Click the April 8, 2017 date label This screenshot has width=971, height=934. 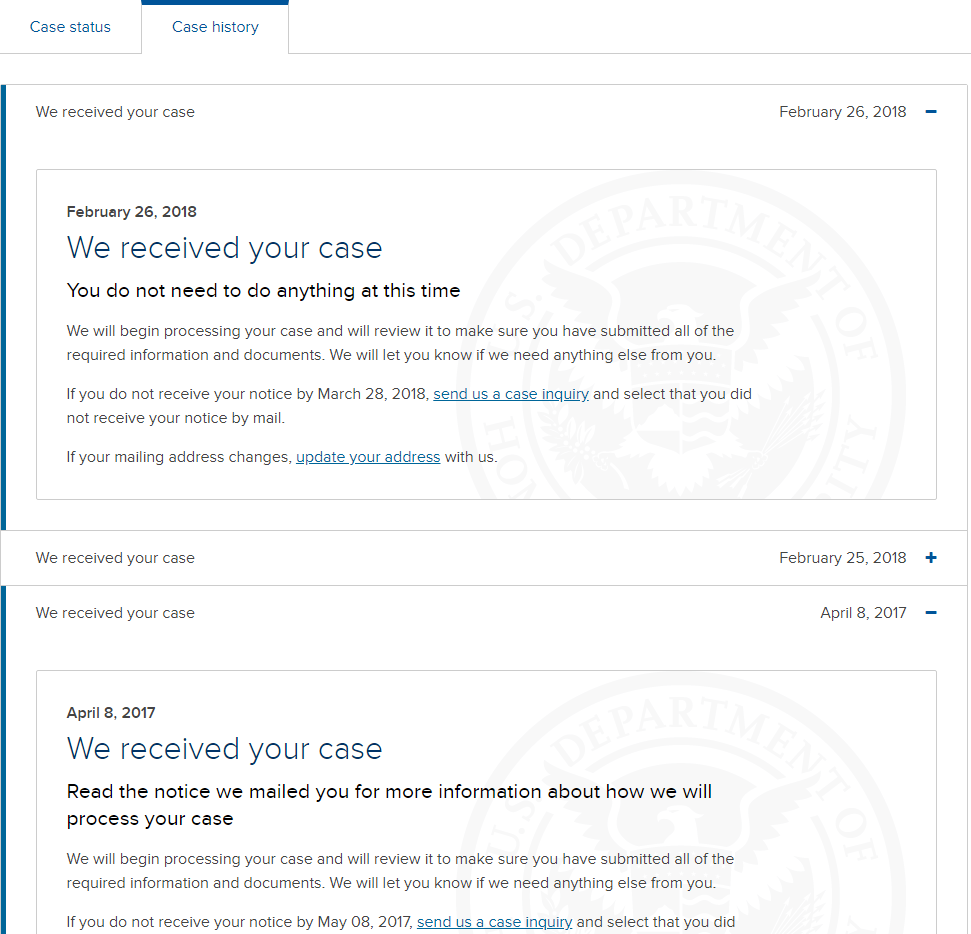(x=863, y=613)
